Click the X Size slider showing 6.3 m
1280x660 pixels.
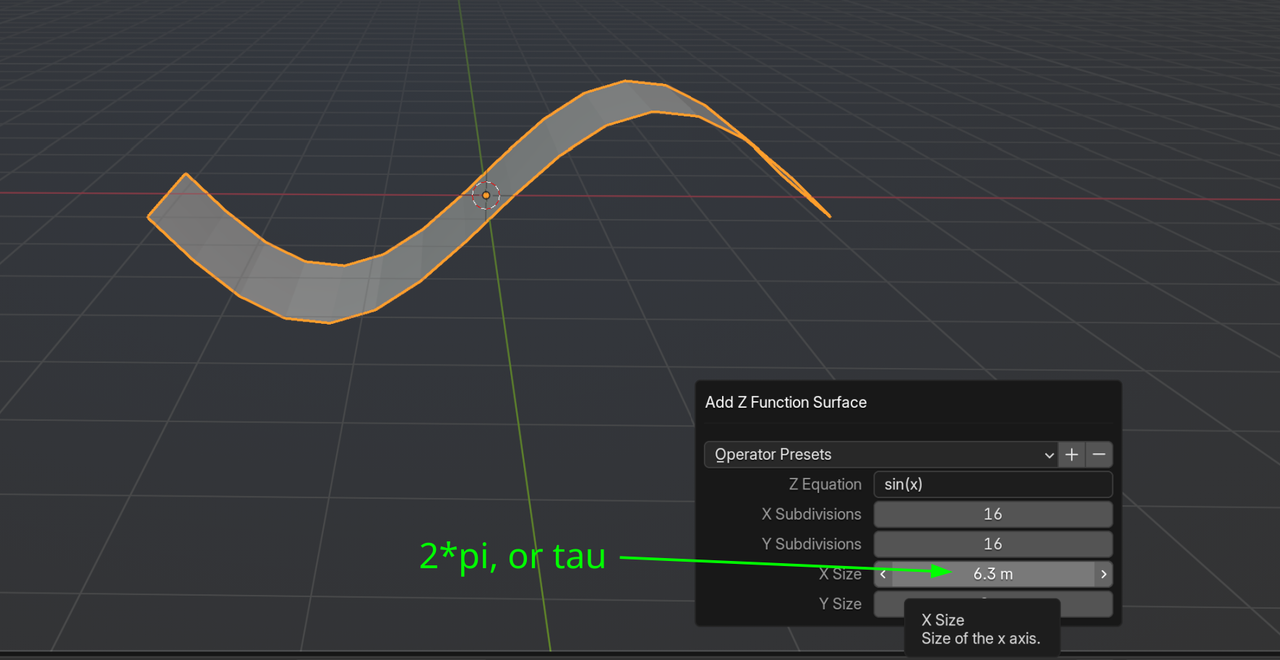pos(992,574)
